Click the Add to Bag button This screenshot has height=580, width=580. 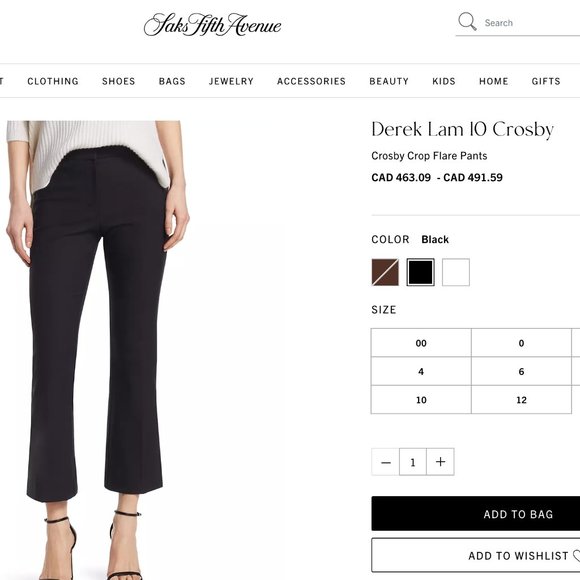(476, 514)
